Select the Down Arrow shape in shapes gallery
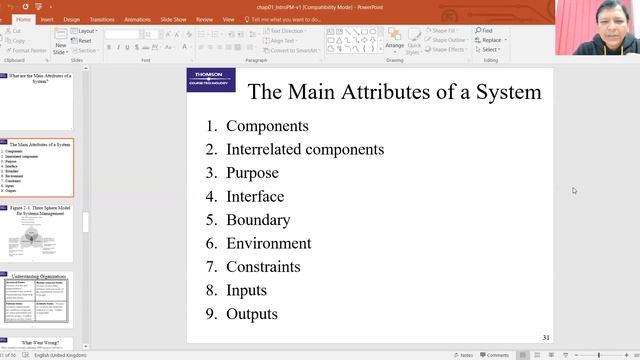640x360 pixels. click(373, 40)
